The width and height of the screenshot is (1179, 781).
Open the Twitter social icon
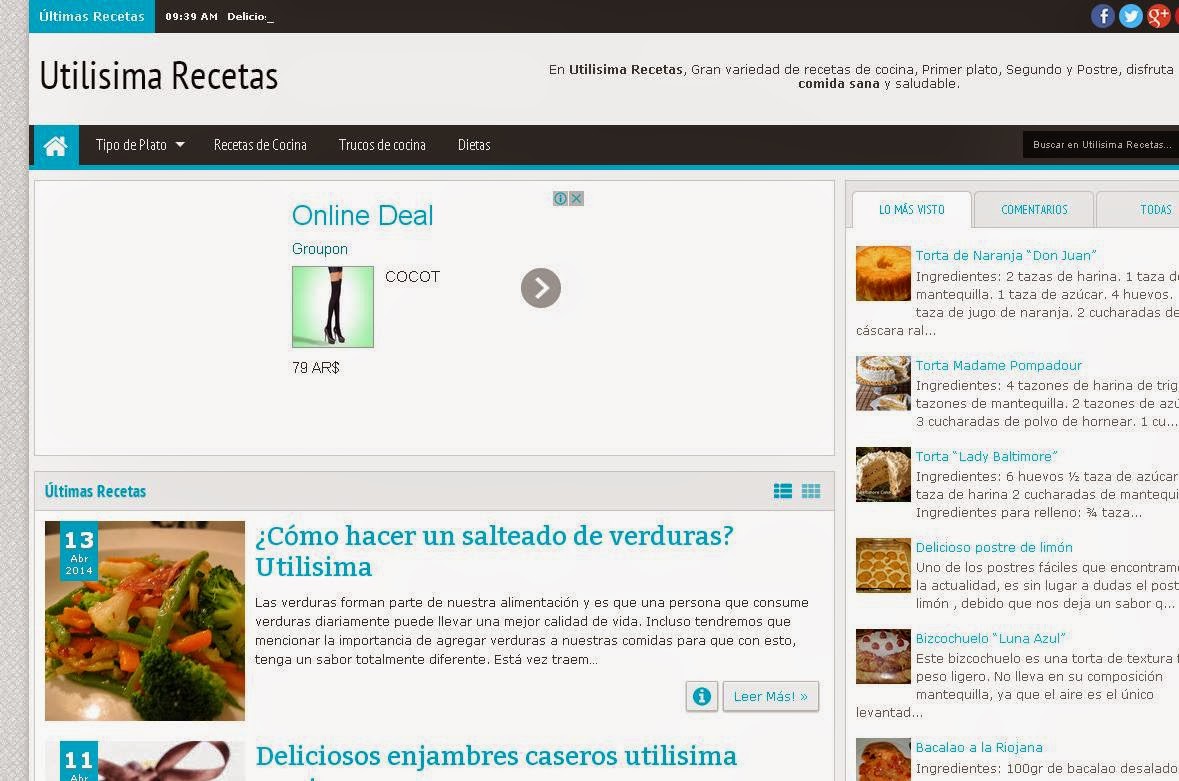pyautogui.click(x=1130, y=16)
